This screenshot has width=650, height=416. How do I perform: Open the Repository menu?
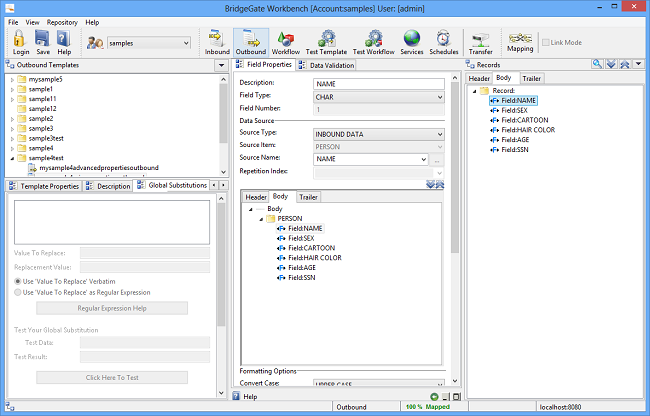[62, 22]
